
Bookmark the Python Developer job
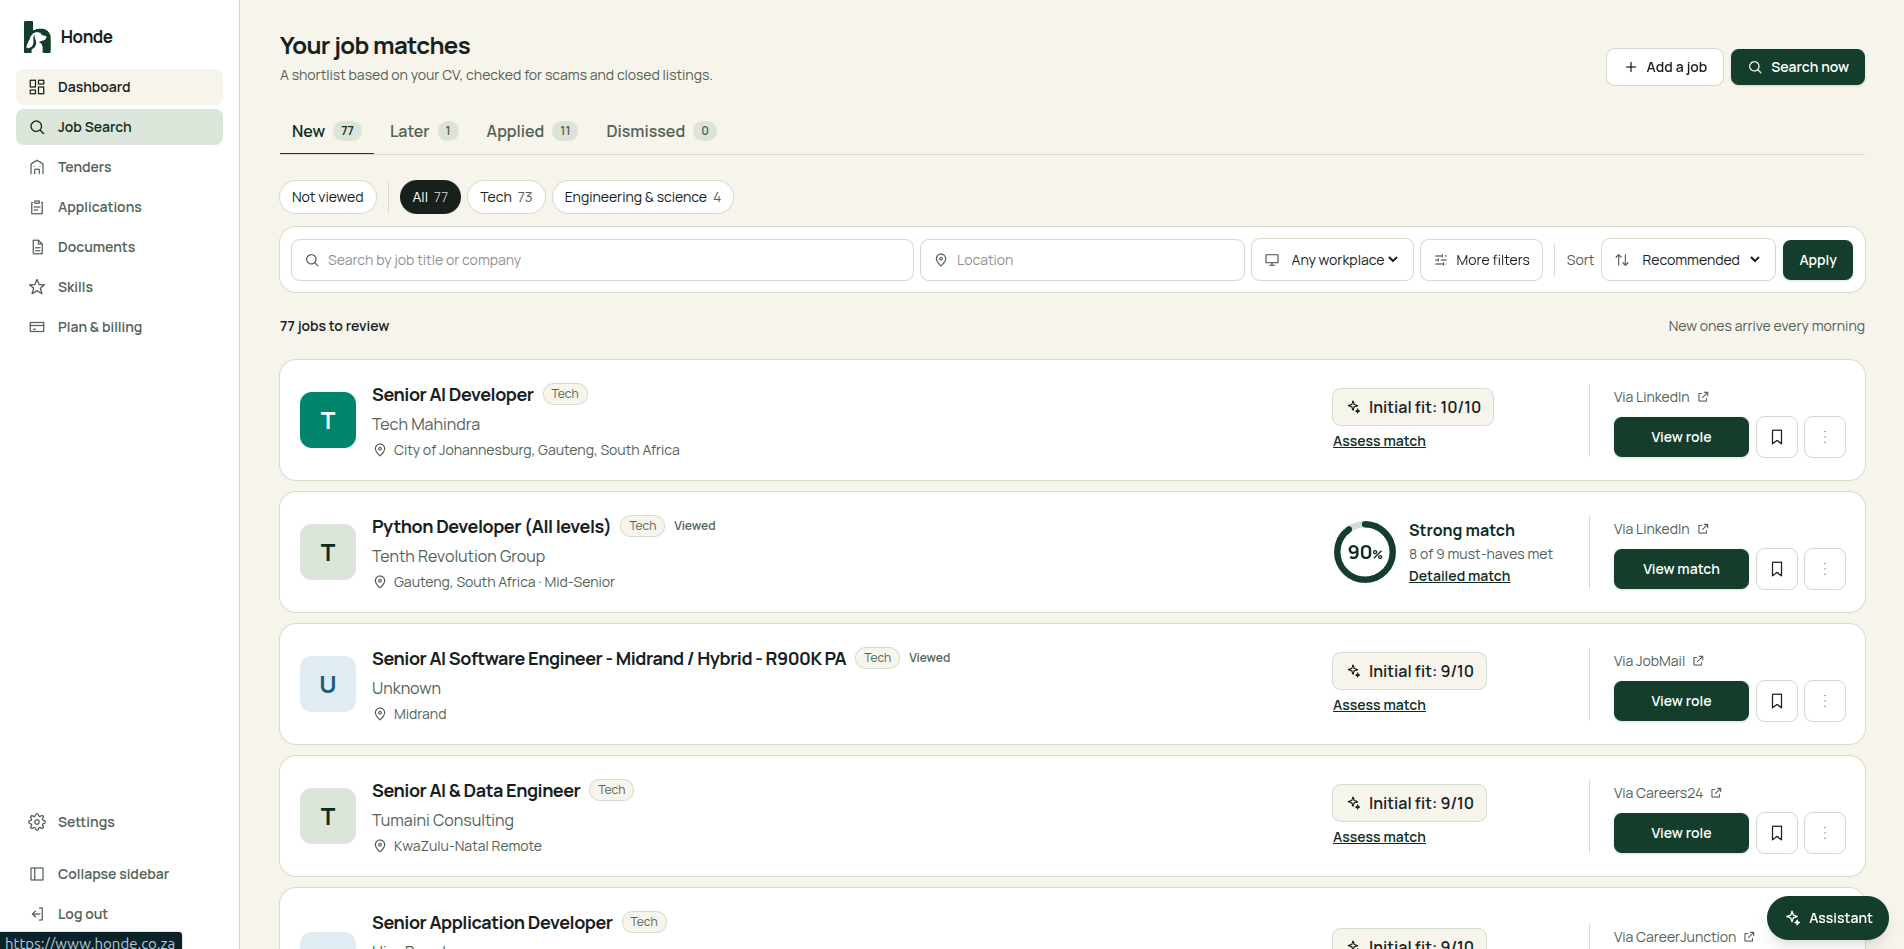1777,569
